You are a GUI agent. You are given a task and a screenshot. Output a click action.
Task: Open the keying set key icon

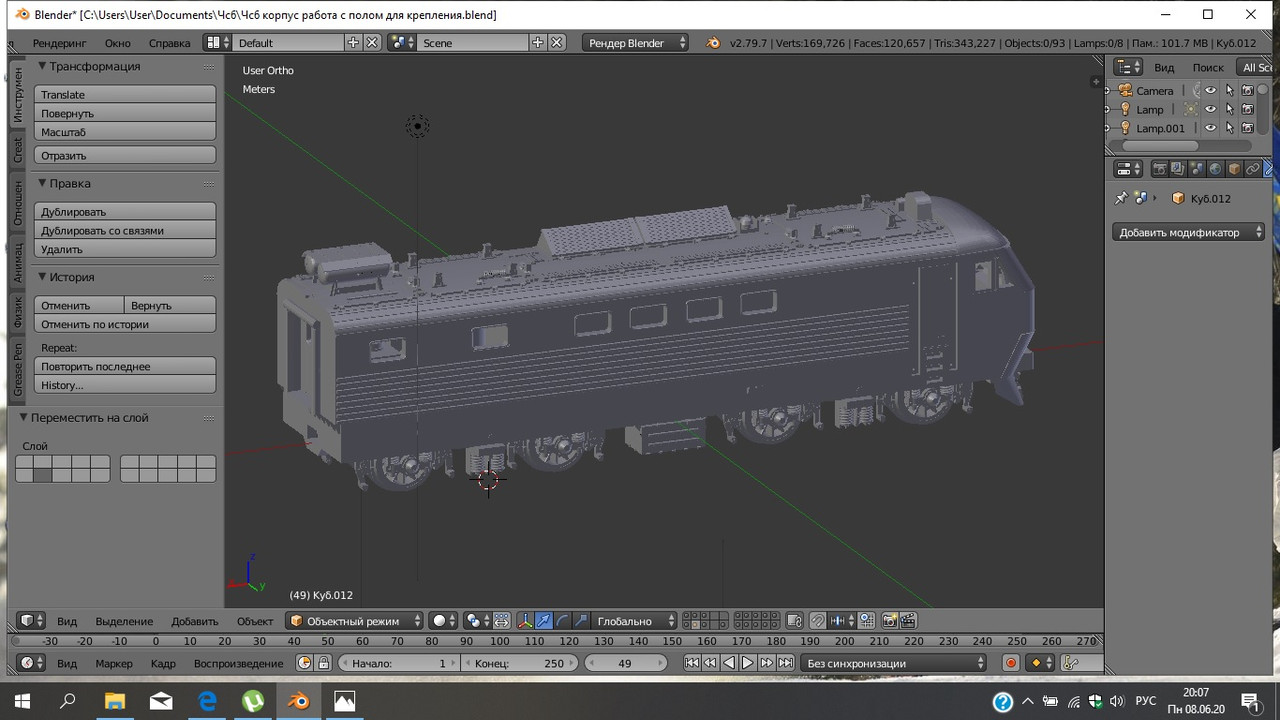[x=1070, y=663]
